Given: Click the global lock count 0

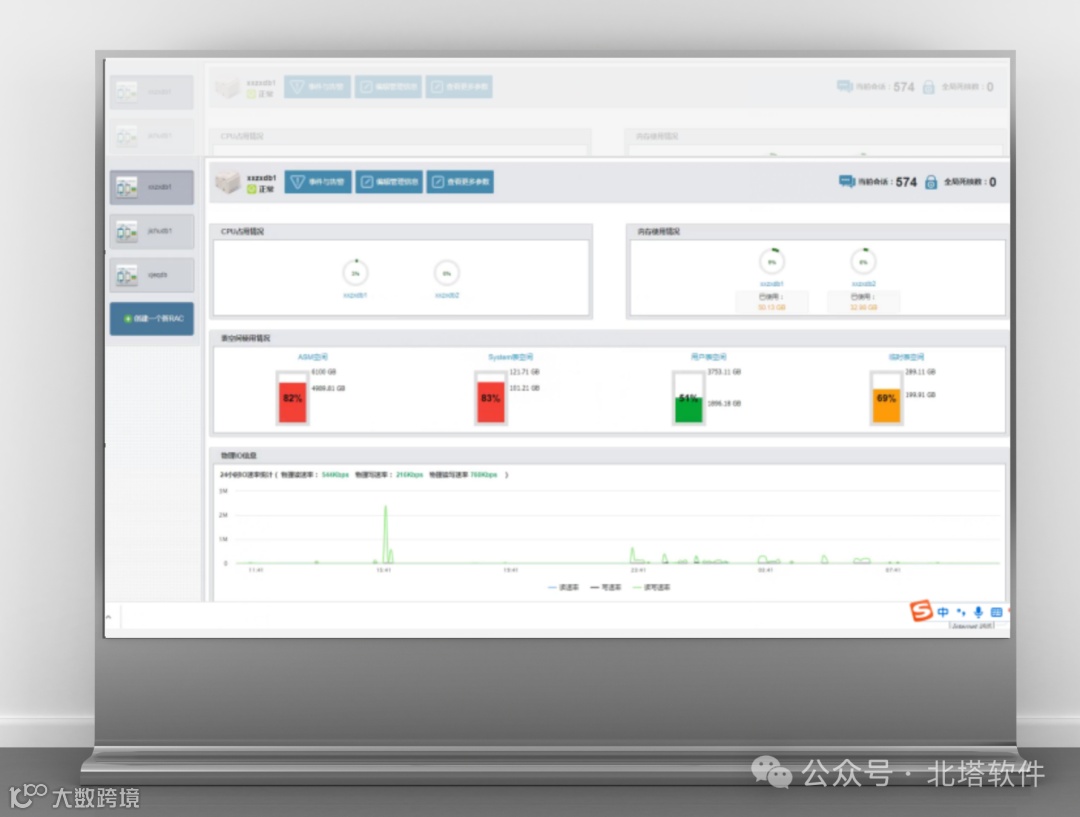Looking at the screenshot, I should [x=993, y=182].
